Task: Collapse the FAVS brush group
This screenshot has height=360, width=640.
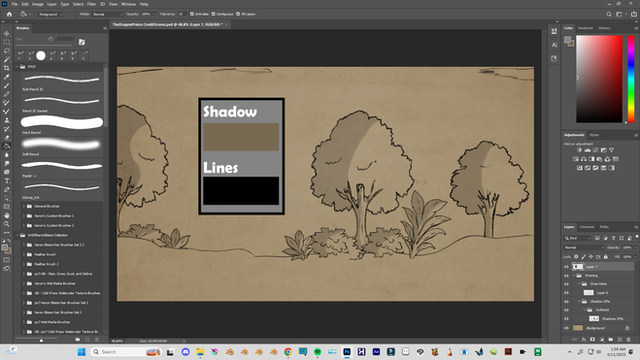Action: click(x=17, y=67)
